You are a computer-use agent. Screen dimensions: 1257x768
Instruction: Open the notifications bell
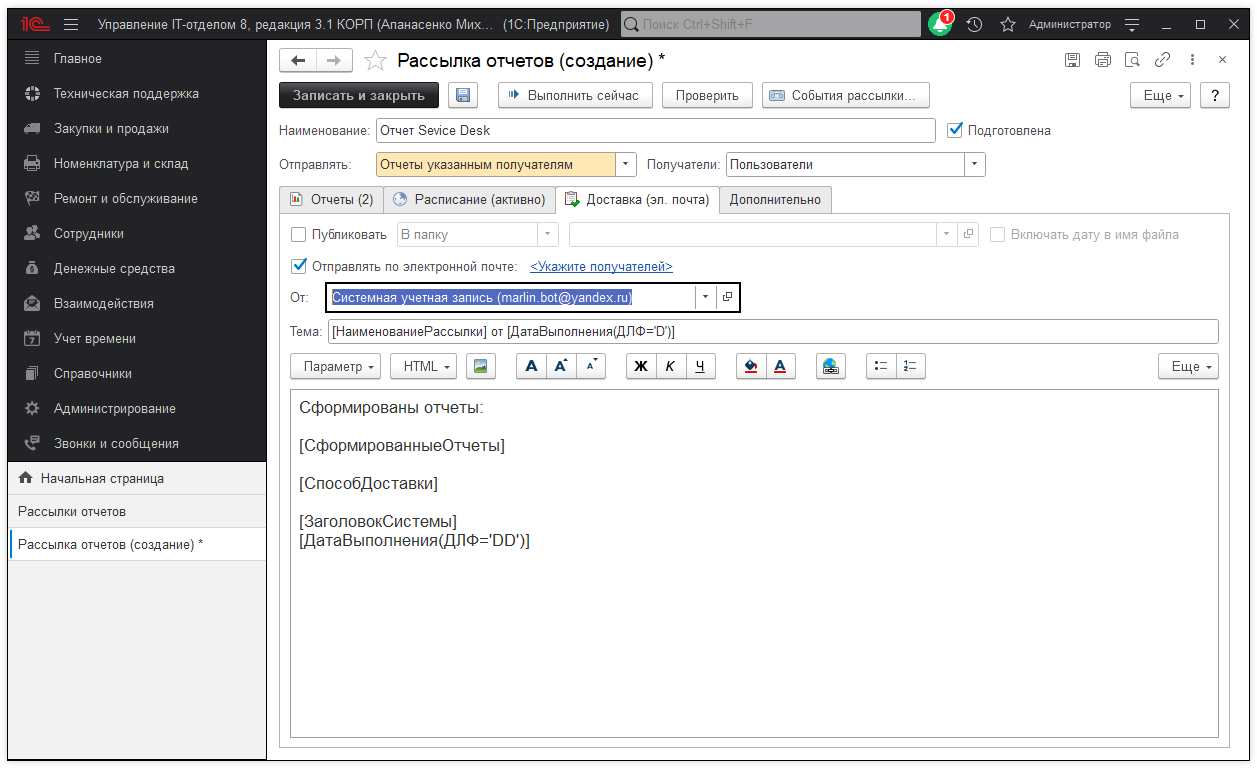(x=939, y=24)
